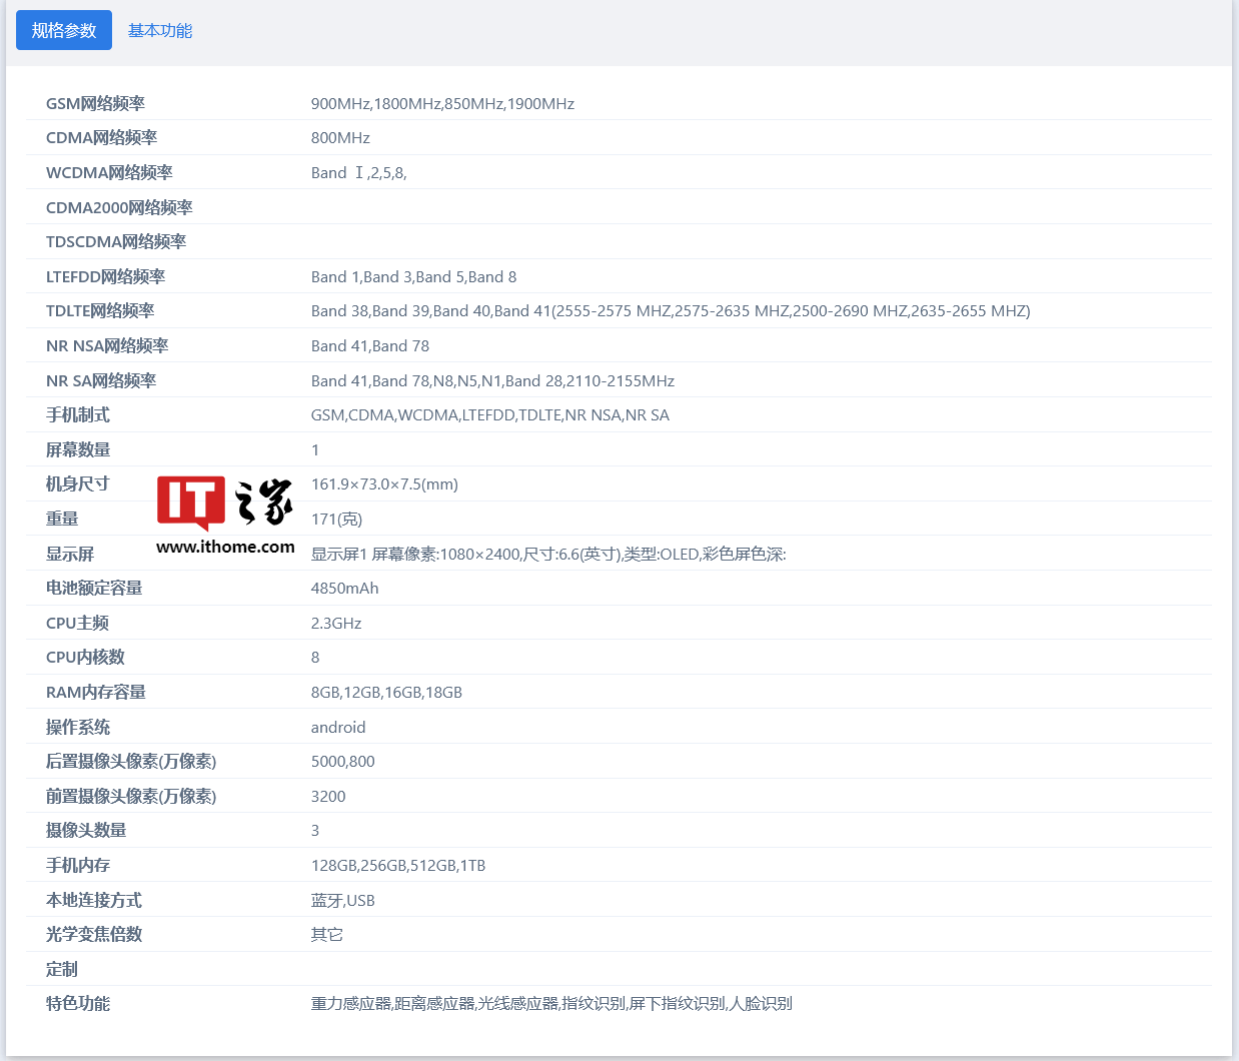Click the GSM网络频率 row label
The height and width of the screenshot is (1061, 1239).
95,104
